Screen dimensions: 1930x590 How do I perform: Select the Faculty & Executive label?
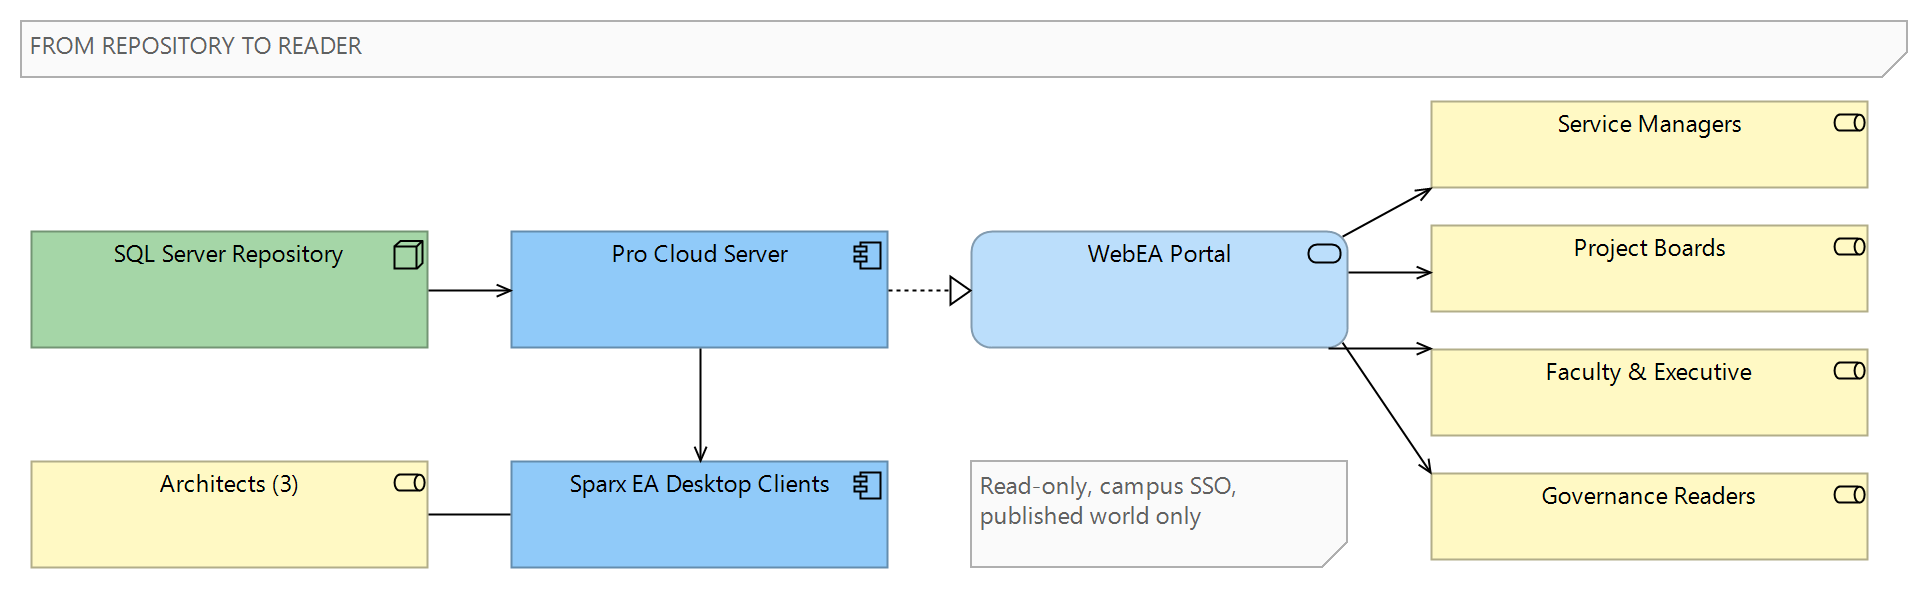(x=1649, y=373)
